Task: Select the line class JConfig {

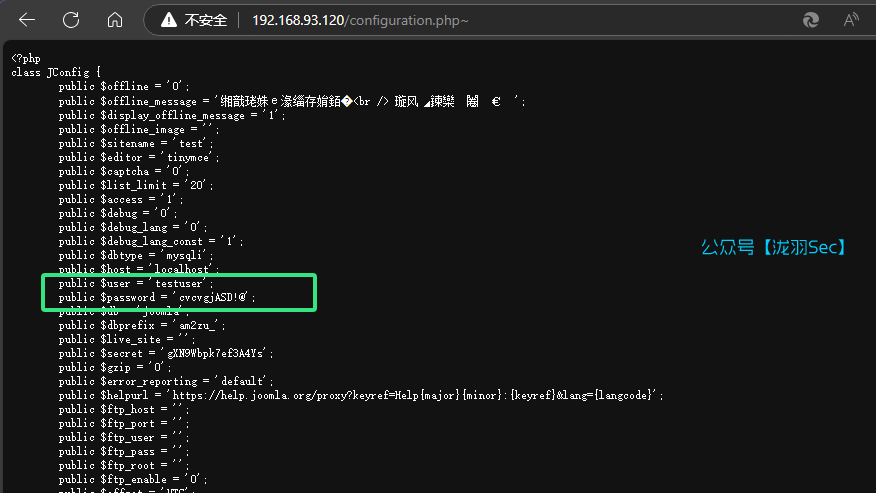Action: 56,72
